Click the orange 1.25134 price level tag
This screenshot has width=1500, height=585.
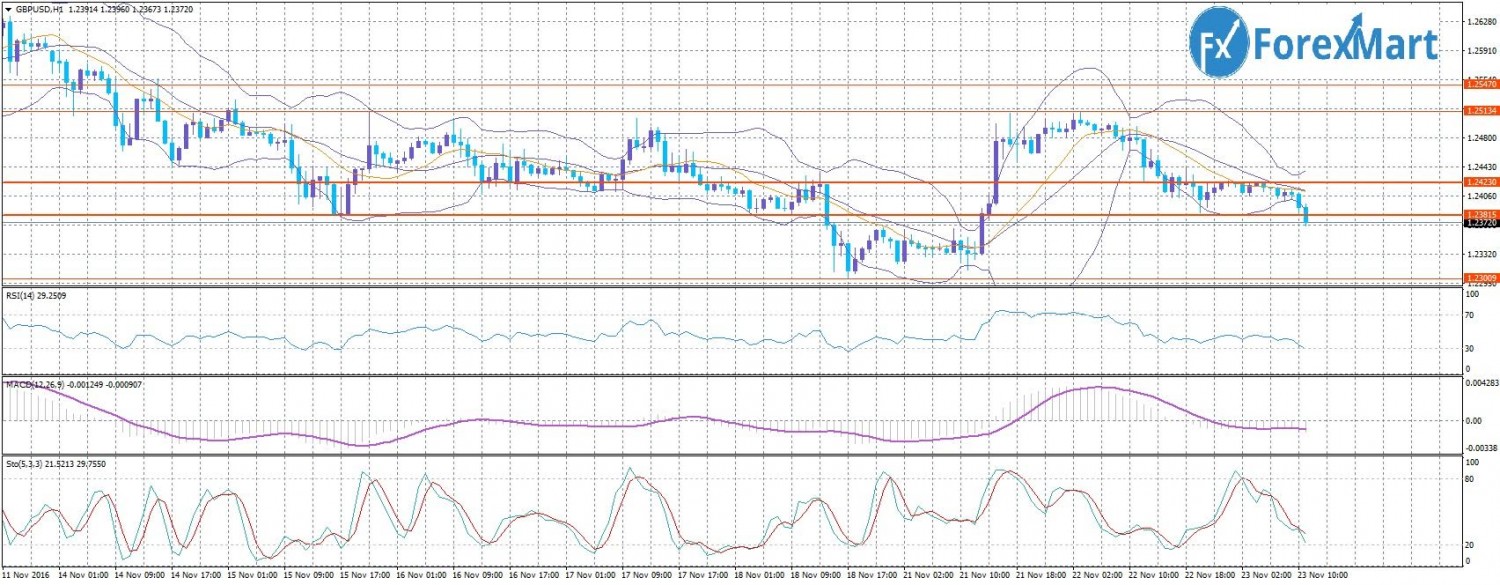1480,111
